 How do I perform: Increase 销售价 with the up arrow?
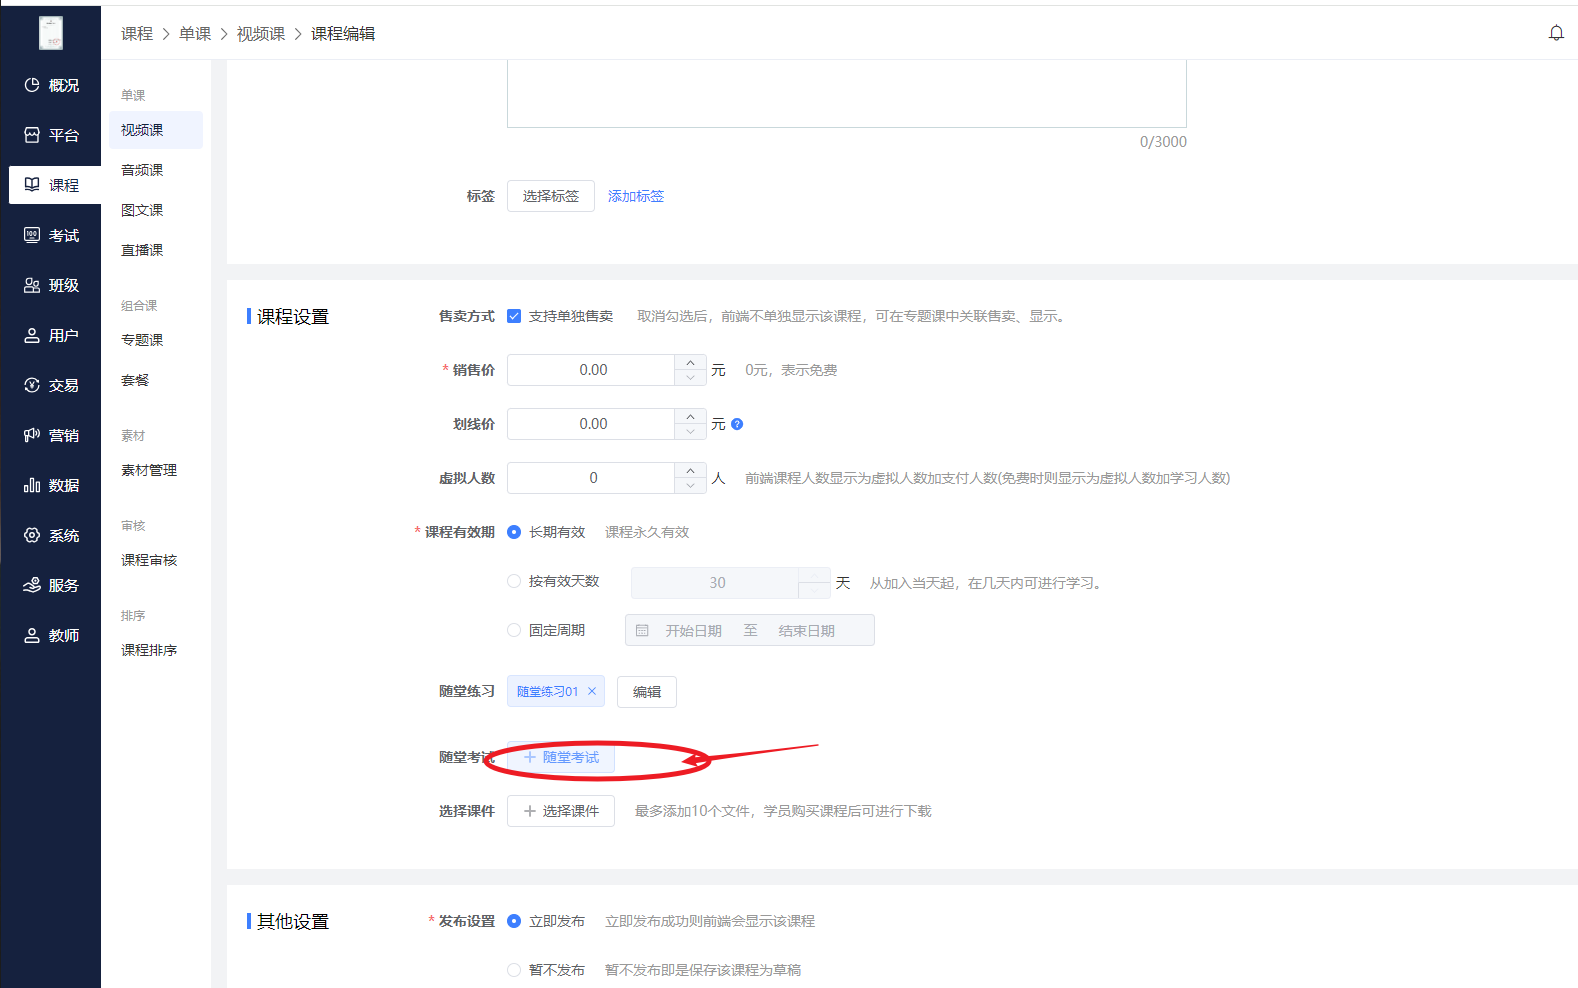690,363
